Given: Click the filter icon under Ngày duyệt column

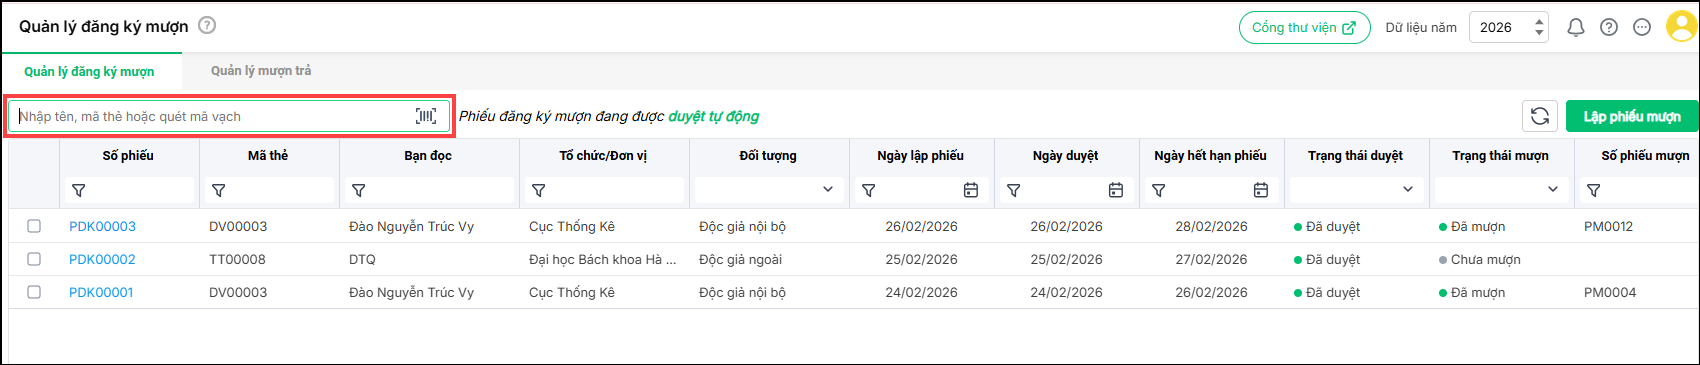Looking at the screenshot, I should point(1014,190).
